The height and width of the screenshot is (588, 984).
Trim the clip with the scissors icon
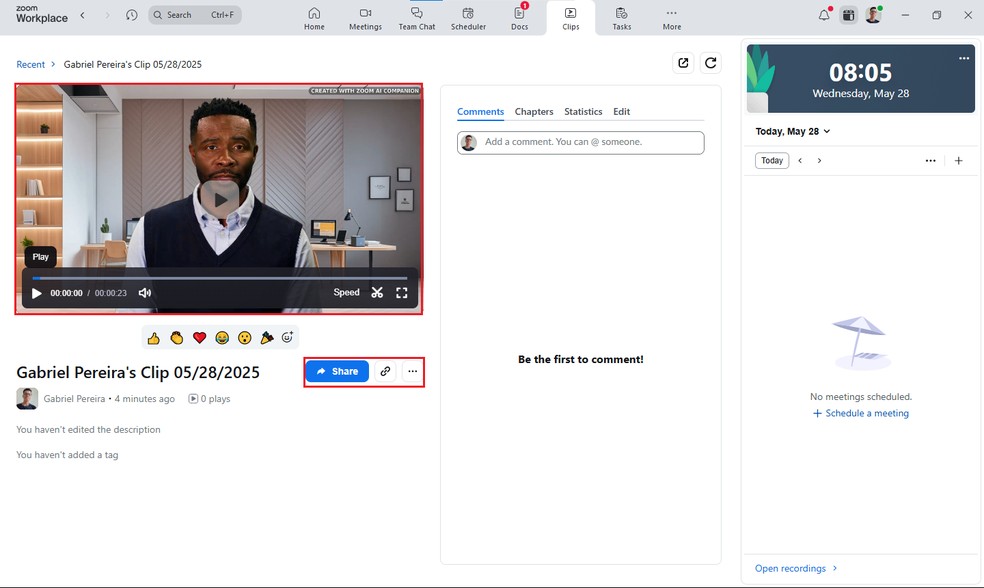click(377, 293)
